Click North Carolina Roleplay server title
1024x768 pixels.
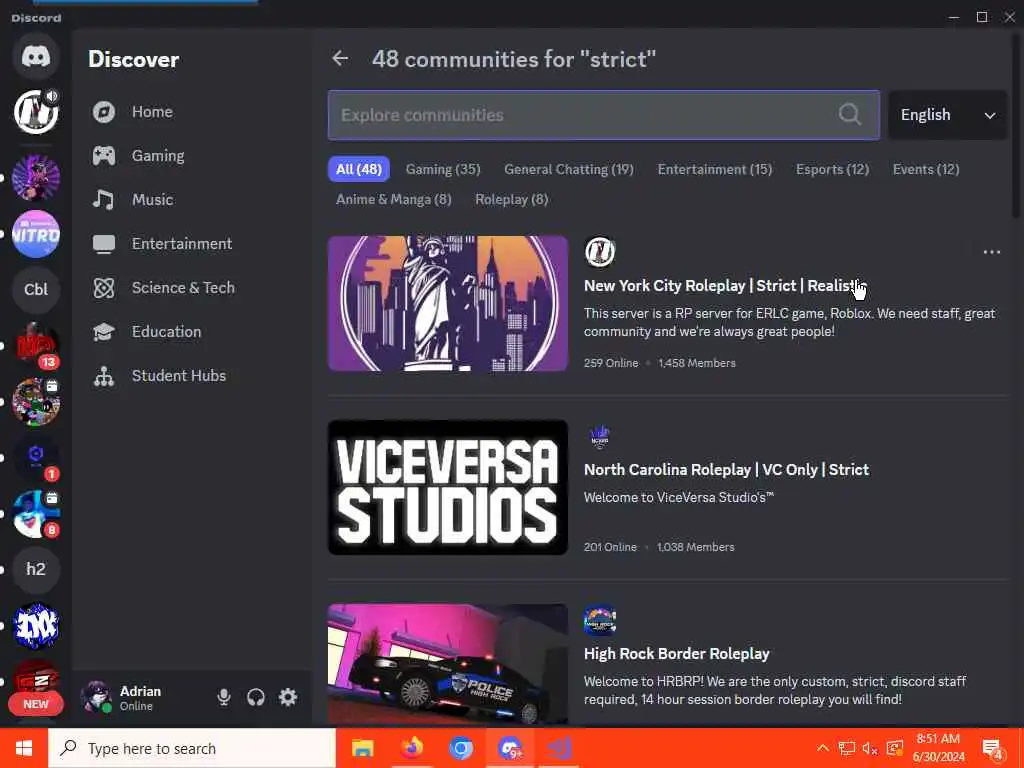726,470
